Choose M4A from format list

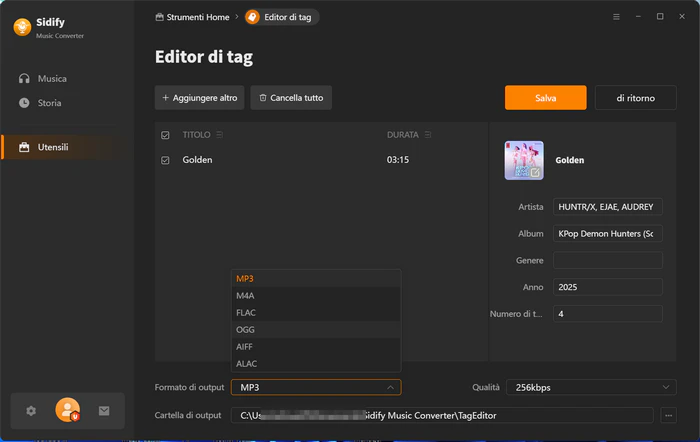(316, 296)
